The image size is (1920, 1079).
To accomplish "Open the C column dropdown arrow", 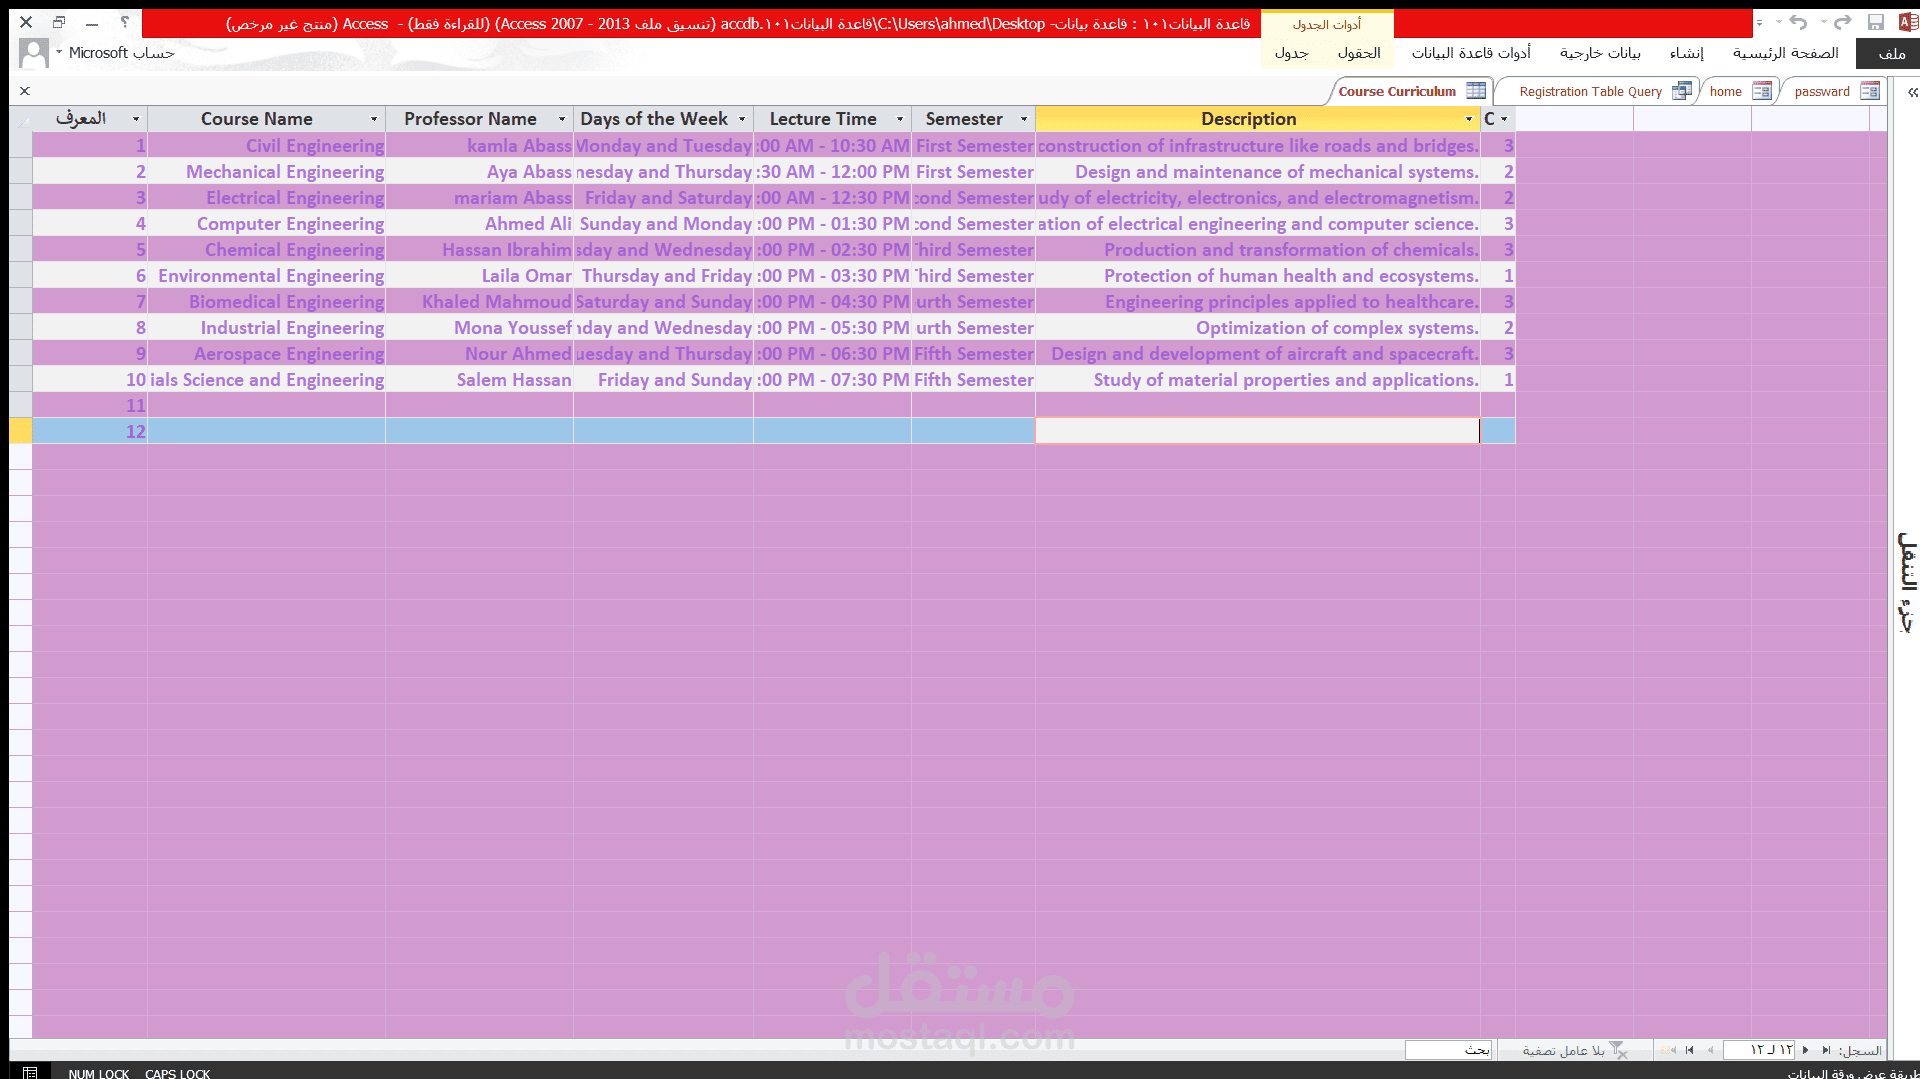I will [x=1504, y=119].
